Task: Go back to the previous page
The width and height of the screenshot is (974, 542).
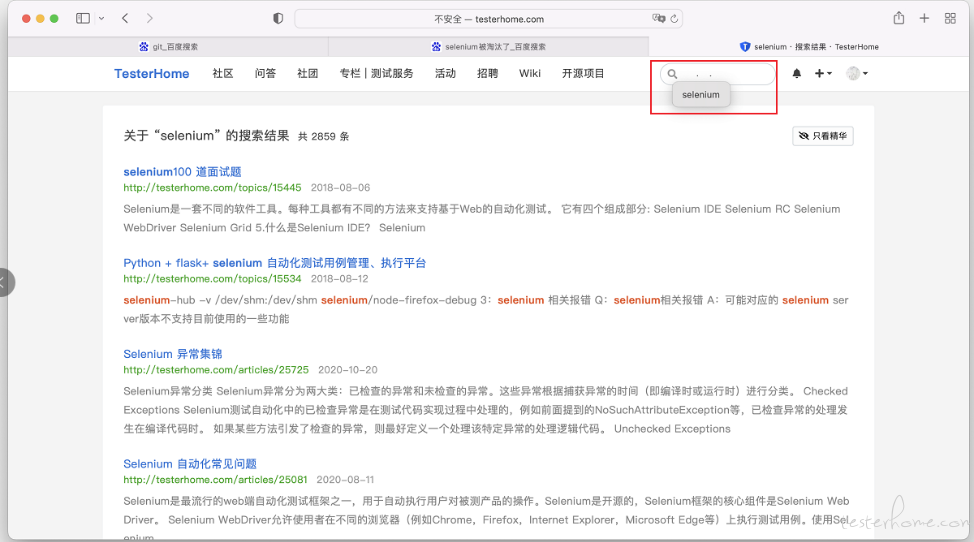Action: point(125,19)
